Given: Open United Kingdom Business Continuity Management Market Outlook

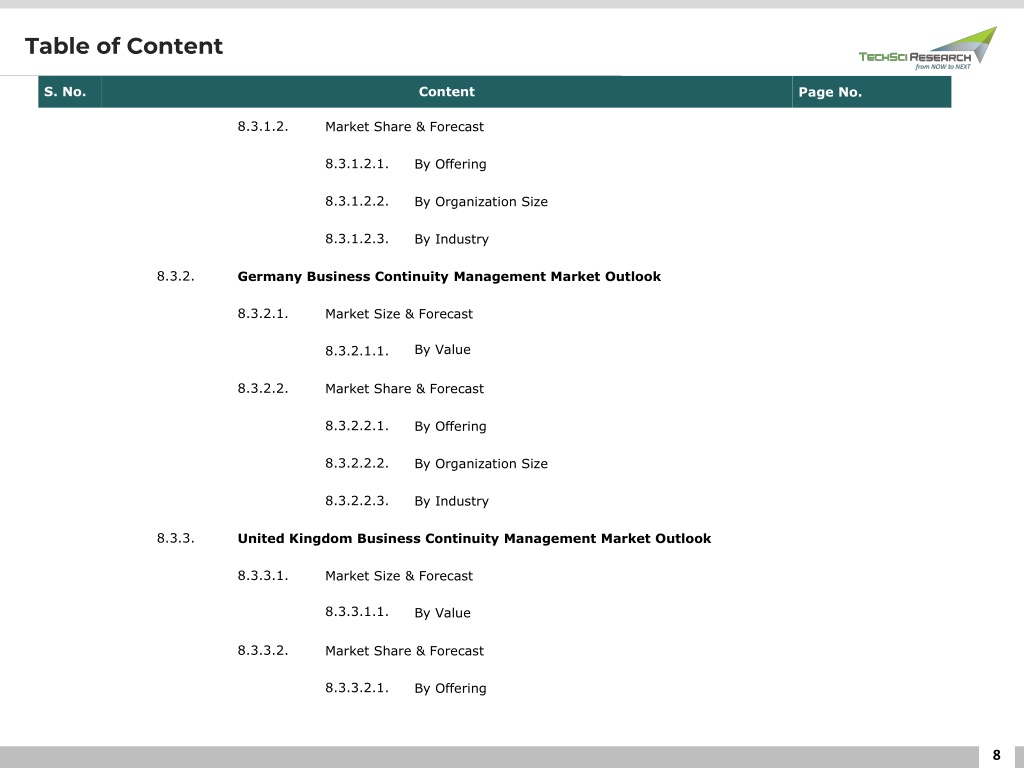Looking at the screenshot, I should click(x=474, y=539).
